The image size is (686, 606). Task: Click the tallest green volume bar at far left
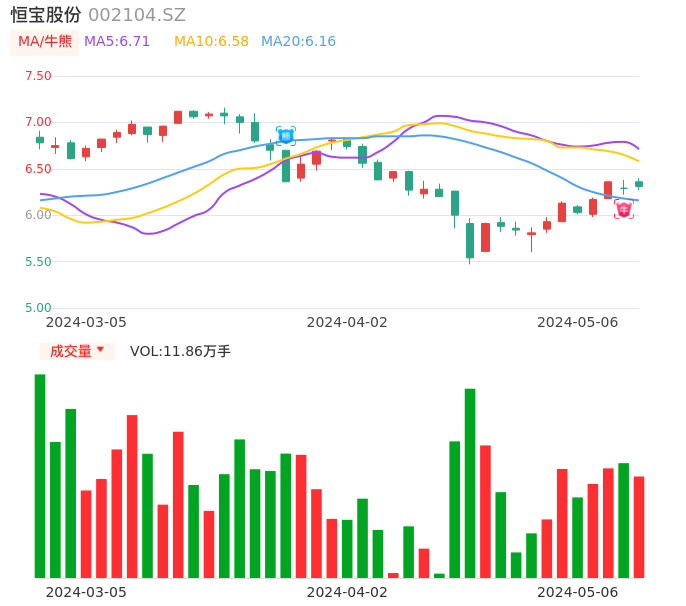(40, 476)
